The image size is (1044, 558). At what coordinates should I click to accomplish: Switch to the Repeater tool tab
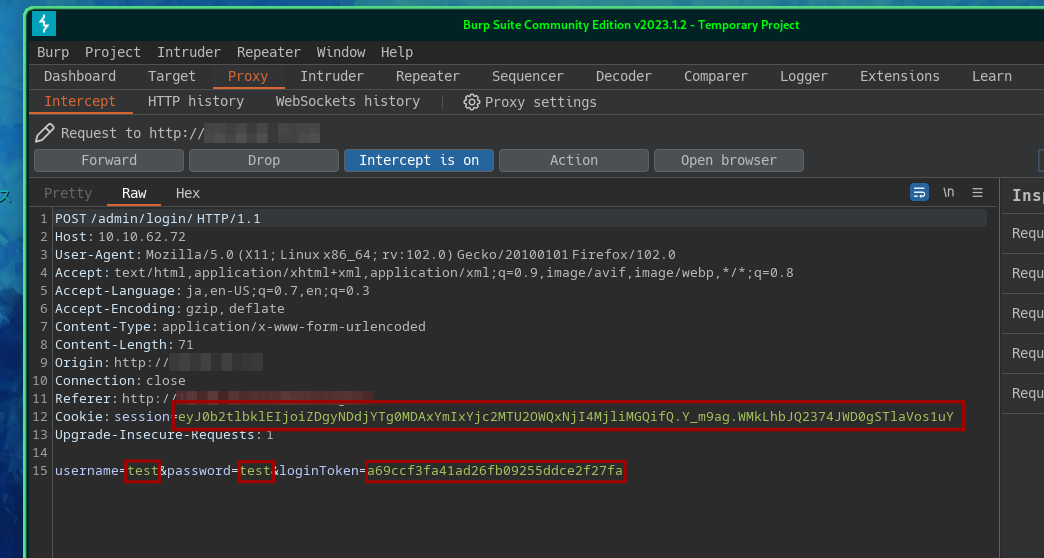(x=427, y=77)
